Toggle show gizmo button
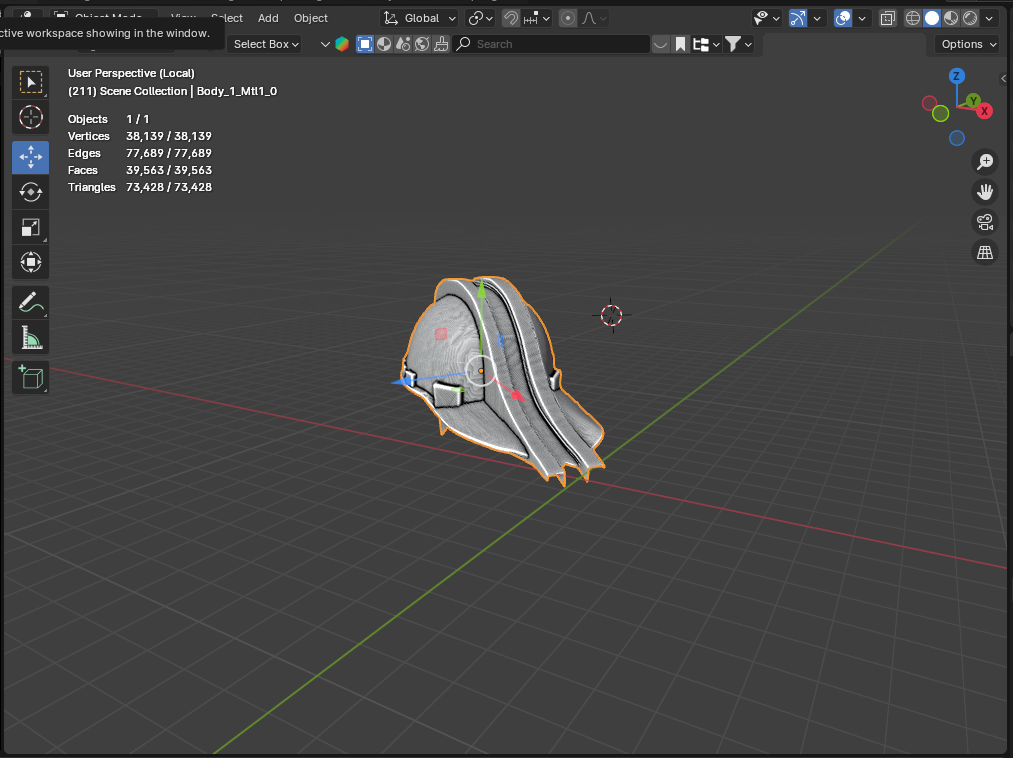The image size is (1013, 758). 799,18
